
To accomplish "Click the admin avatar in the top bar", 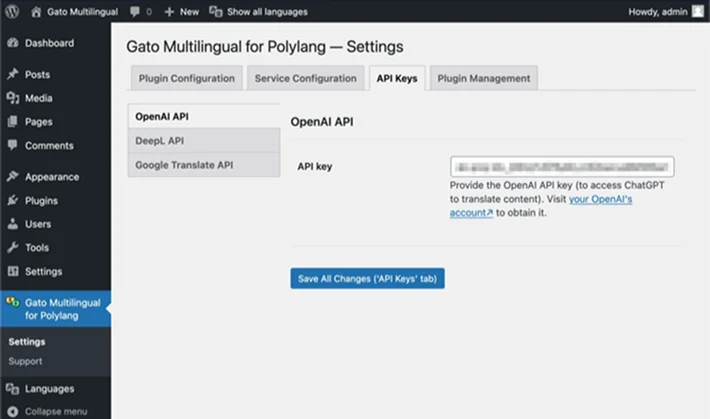I will click(x=698, y=11).
